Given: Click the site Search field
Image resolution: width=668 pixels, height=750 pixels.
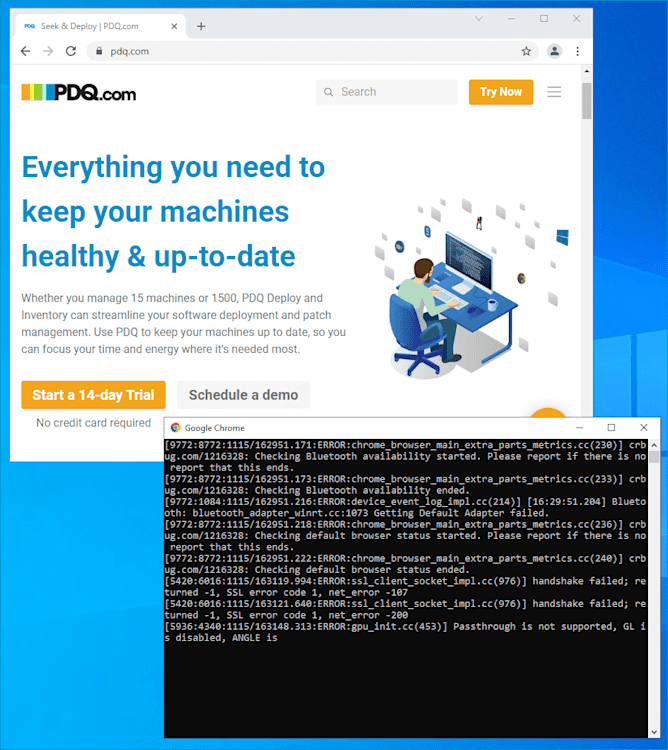Looking at the screenshot, I should tap(386, 92).
